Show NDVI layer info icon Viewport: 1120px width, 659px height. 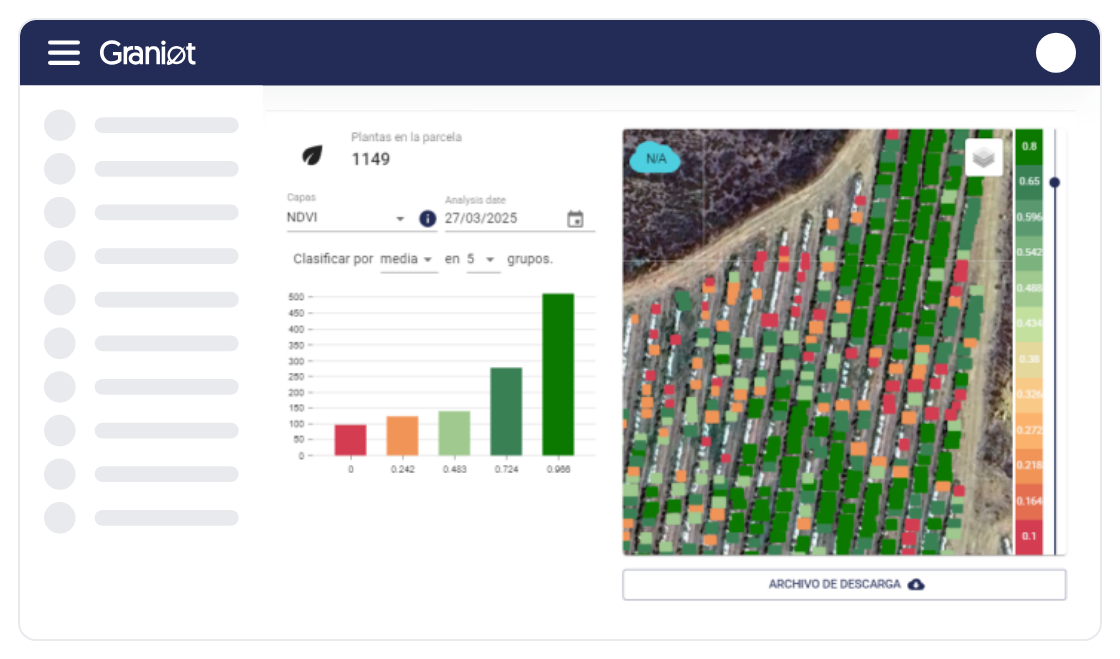point(427,218)
